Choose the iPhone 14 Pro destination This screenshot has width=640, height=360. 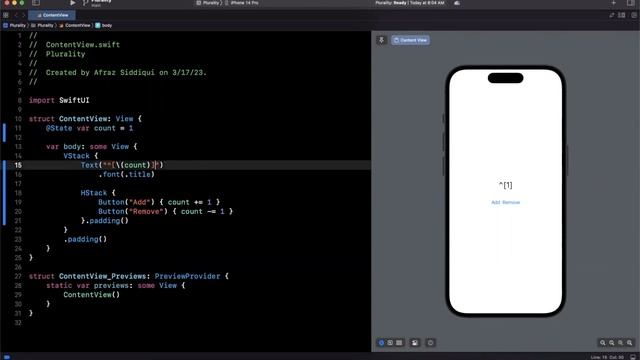[x=242, y=3]
